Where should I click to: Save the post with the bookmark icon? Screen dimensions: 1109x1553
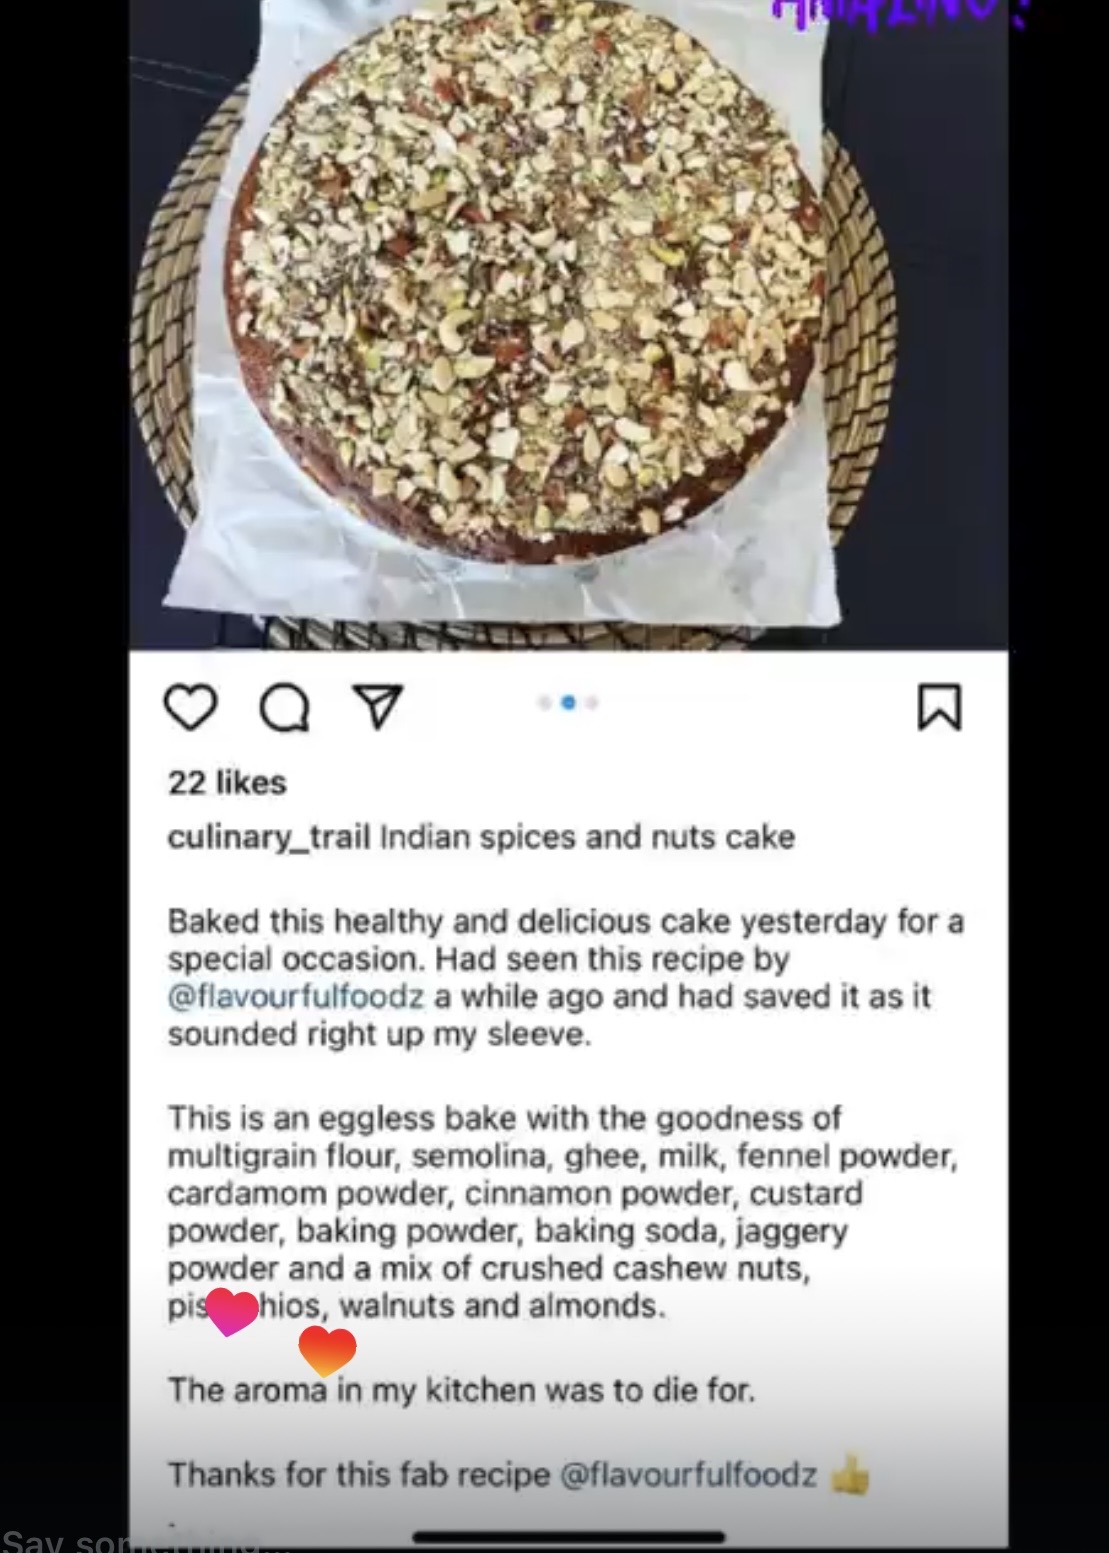coord(939,707)
